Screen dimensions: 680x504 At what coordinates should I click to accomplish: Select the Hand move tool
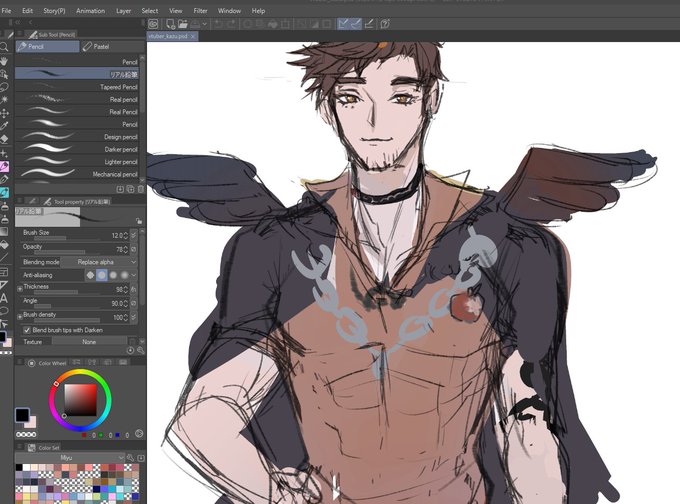pos(4,61)
